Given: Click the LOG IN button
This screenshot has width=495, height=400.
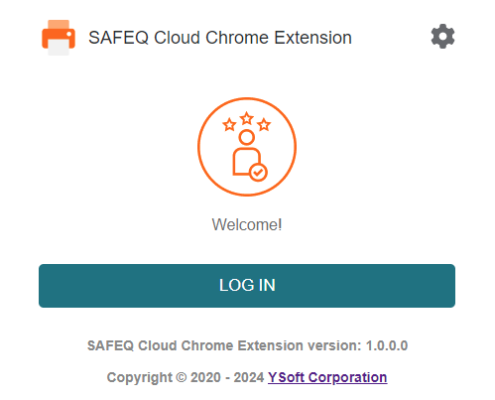Looking at the screenshot, I should (x=247, y=286).
